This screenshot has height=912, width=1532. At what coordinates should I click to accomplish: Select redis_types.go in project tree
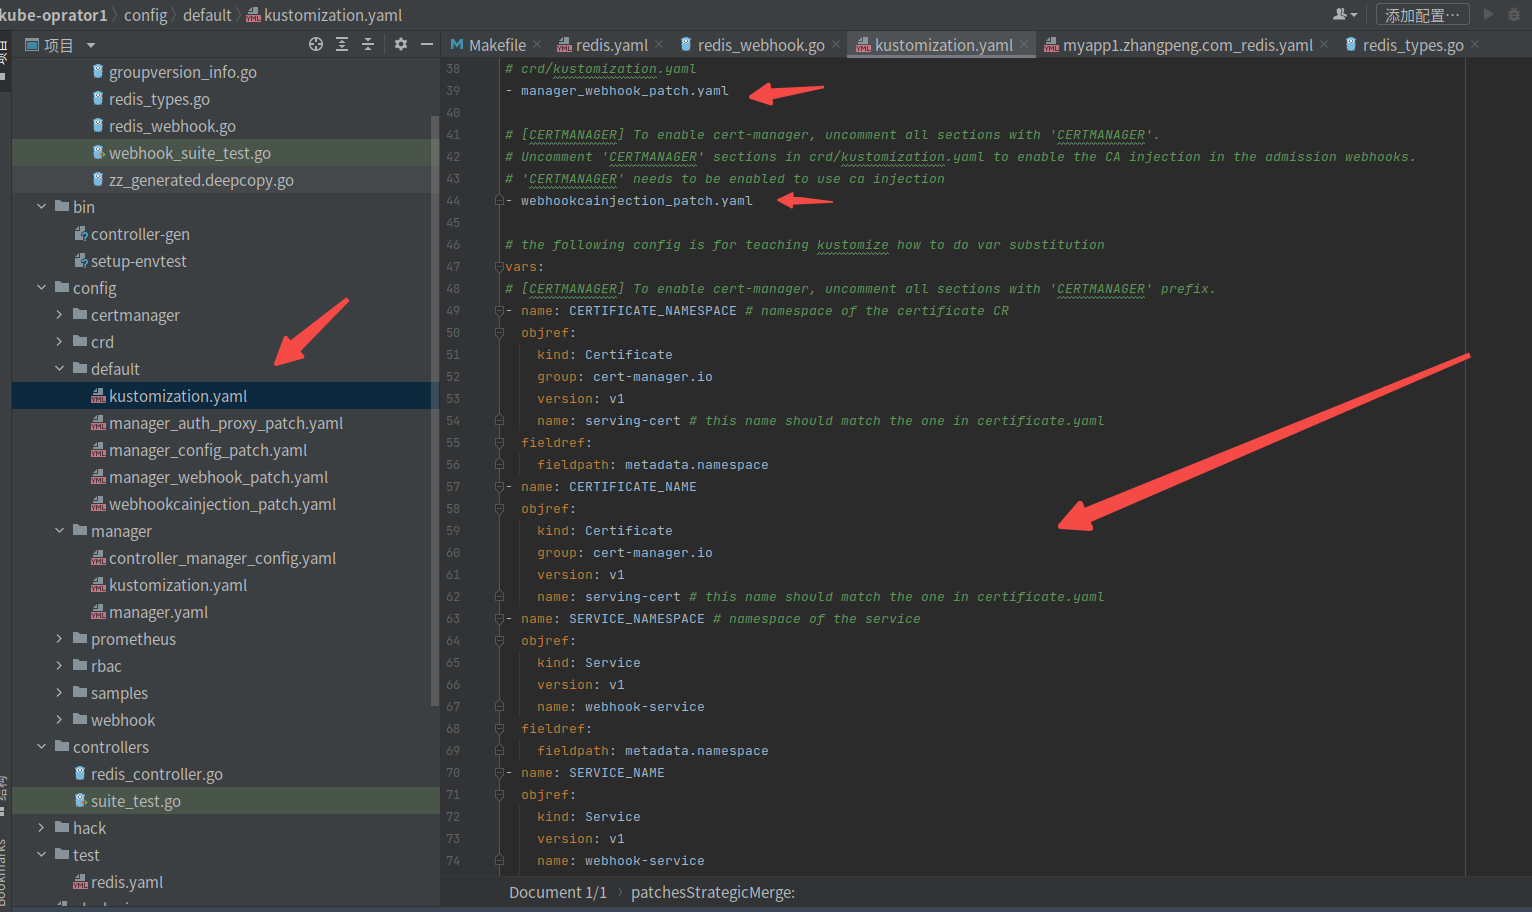tap(159, 99)
